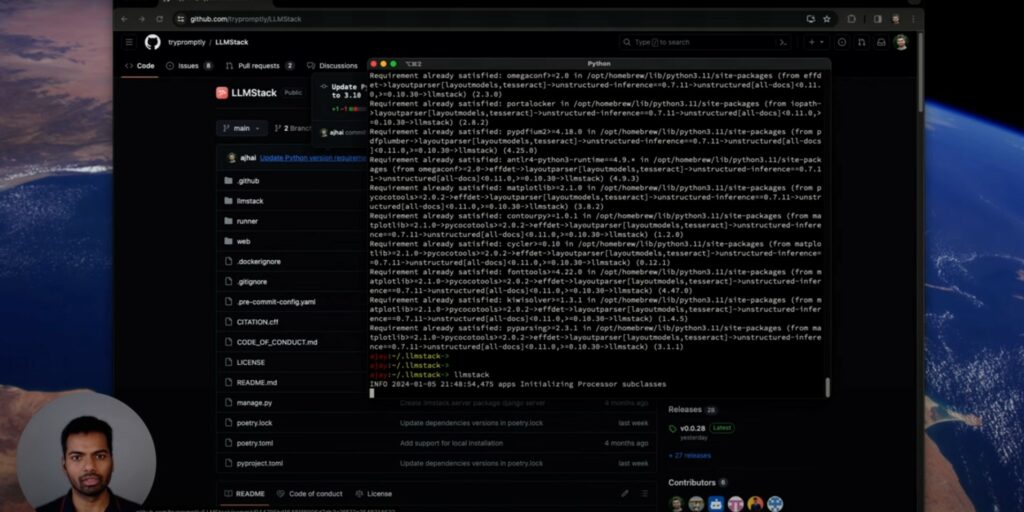Click the trypromptly owner link
Screen dimensions: 1024x512
pyautogui.click(x=187, y=42)
